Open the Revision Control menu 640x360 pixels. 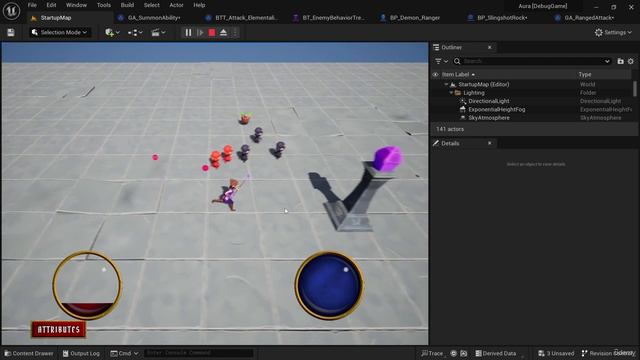608,353
